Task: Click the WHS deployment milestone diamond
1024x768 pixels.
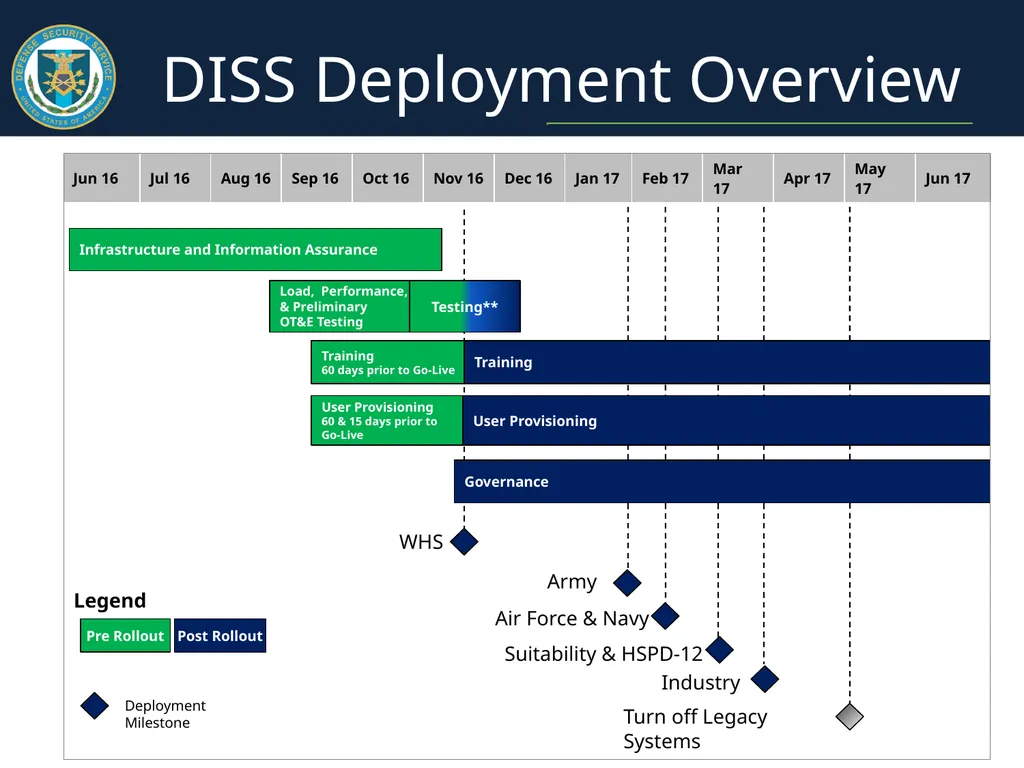Action: pos(464,541)
